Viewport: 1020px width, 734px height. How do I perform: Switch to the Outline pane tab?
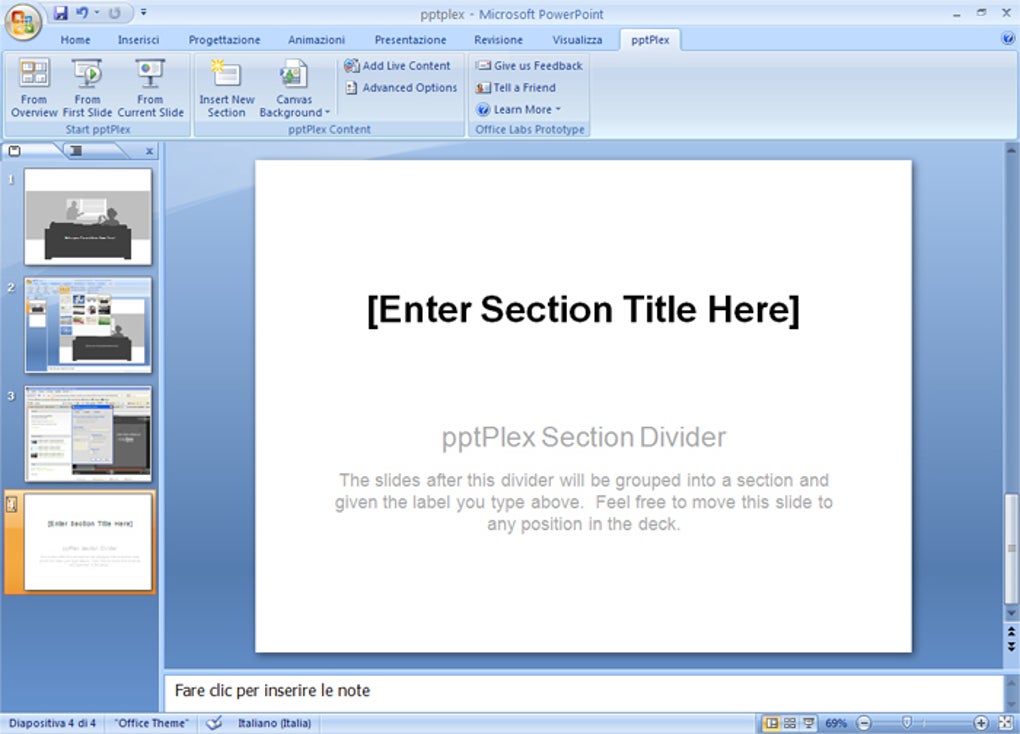(x=77, y=151)
